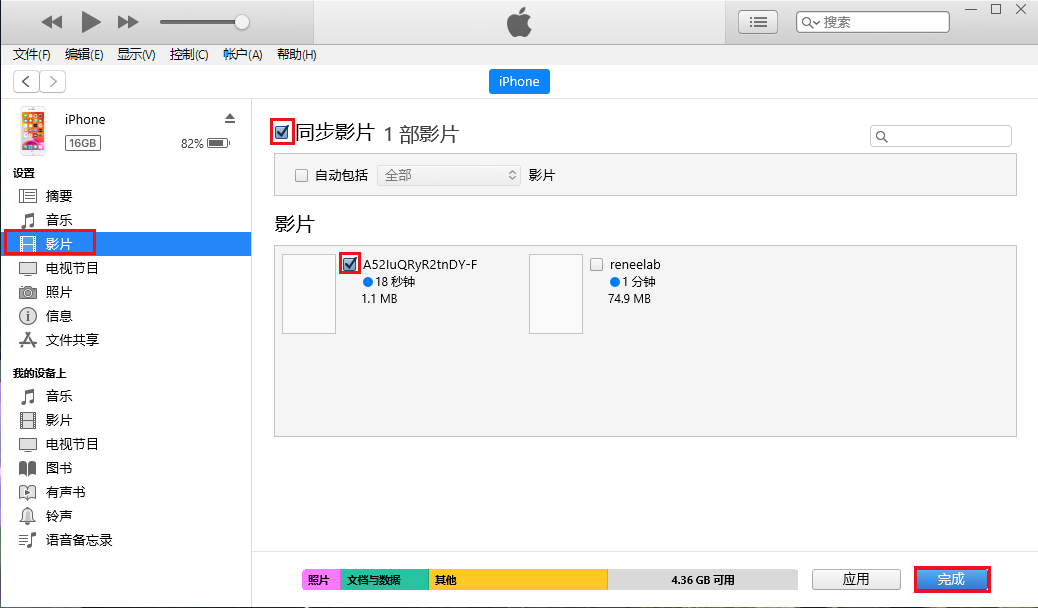Open the 文件(F) menu
The height and width of the screenshot is (608, 1038).
[x=32, y=54]
